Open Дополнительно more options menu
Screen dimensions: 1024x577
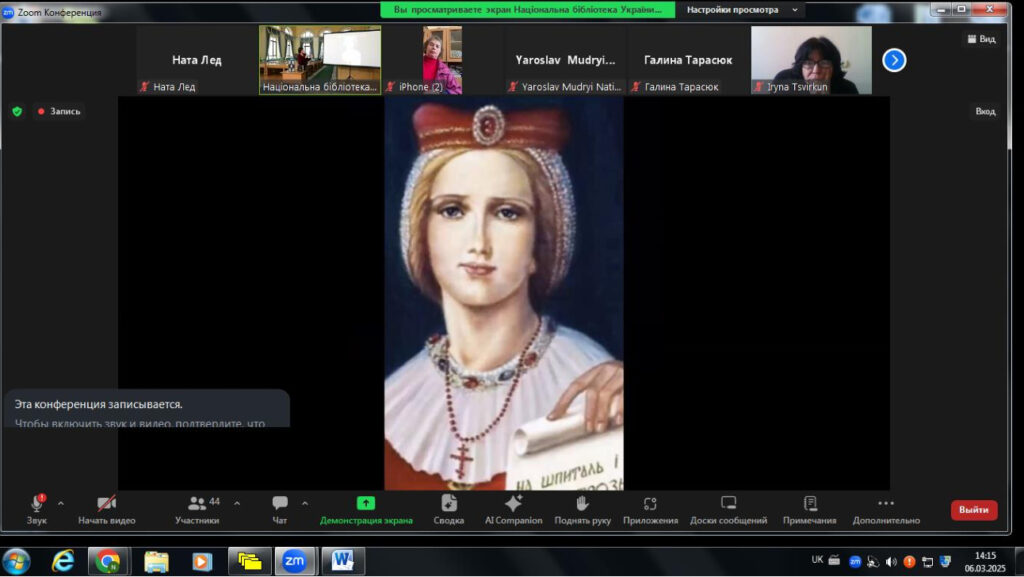click(x=886, y=509)
